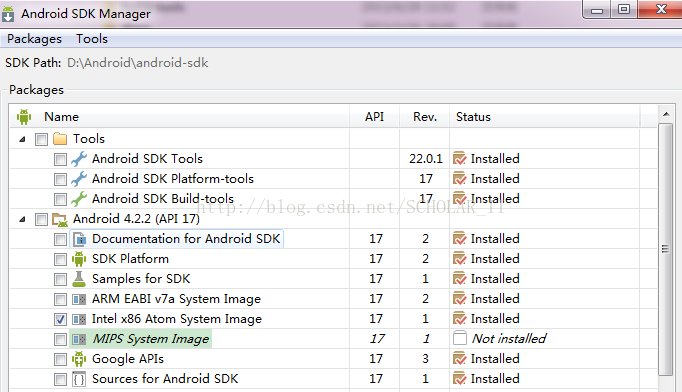Check the Google APIs checkbox

[x=60, y=359]
